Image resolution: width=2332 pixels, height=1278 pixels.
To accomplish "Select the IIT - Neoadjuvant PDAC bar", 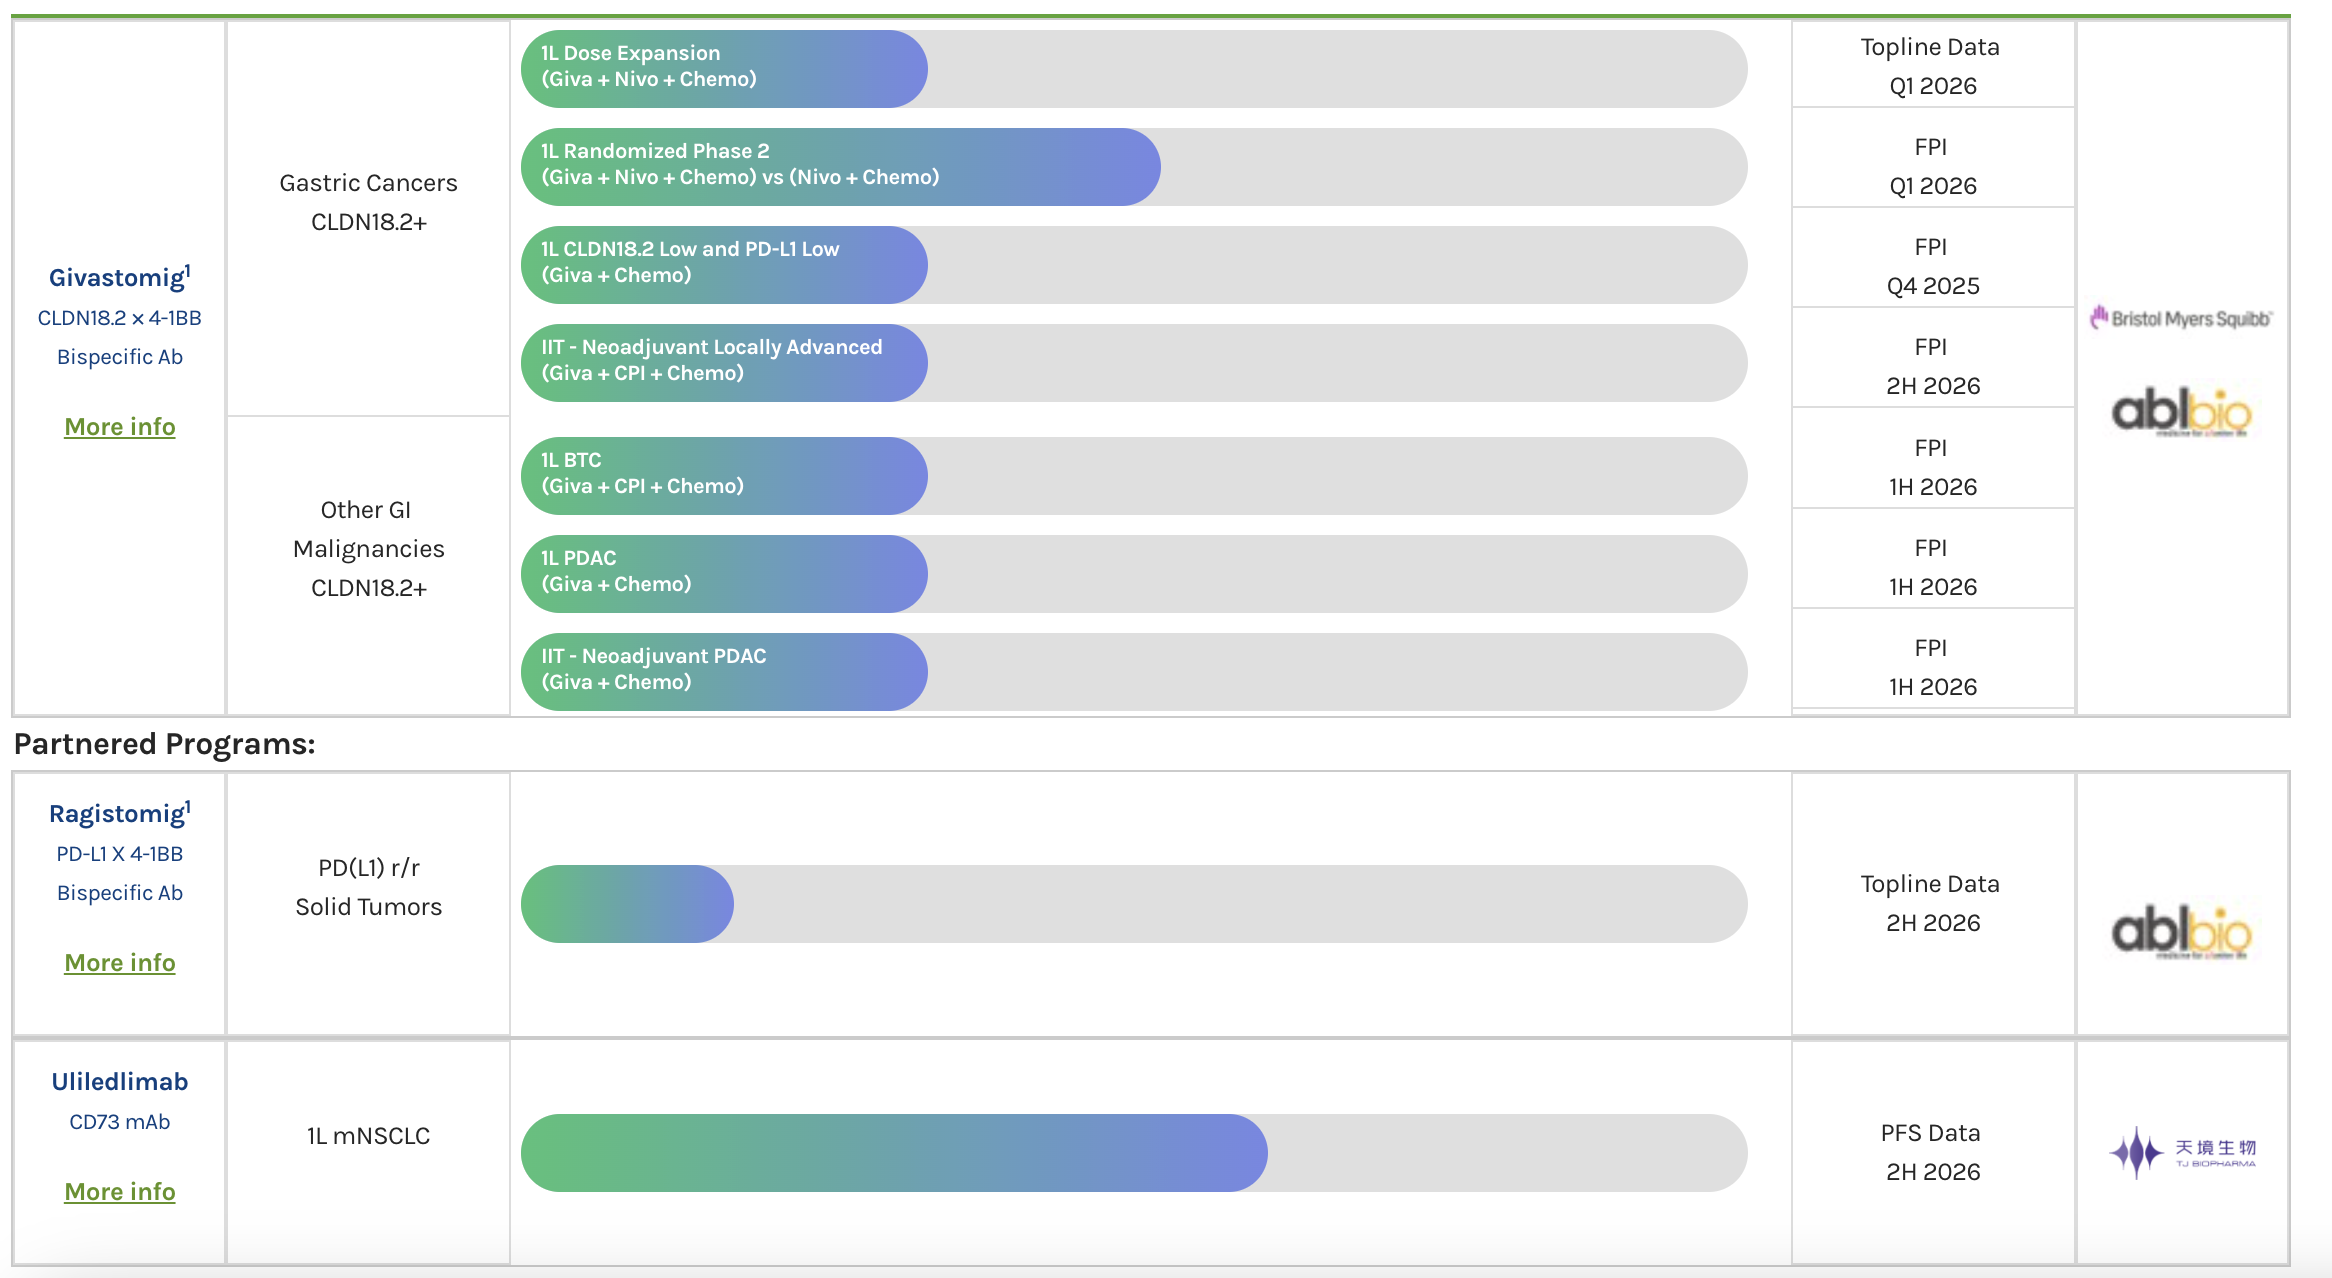I will point(724,671).
